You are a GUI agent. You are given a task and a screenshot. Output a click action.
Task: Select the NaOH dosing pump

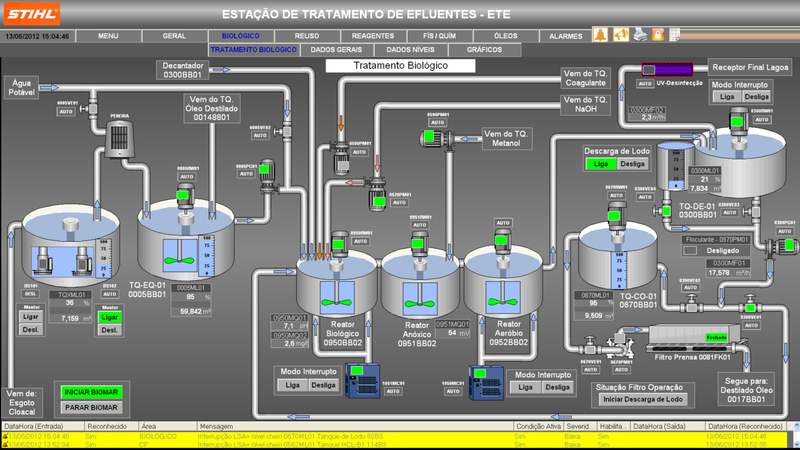click(x=378, y=194)
